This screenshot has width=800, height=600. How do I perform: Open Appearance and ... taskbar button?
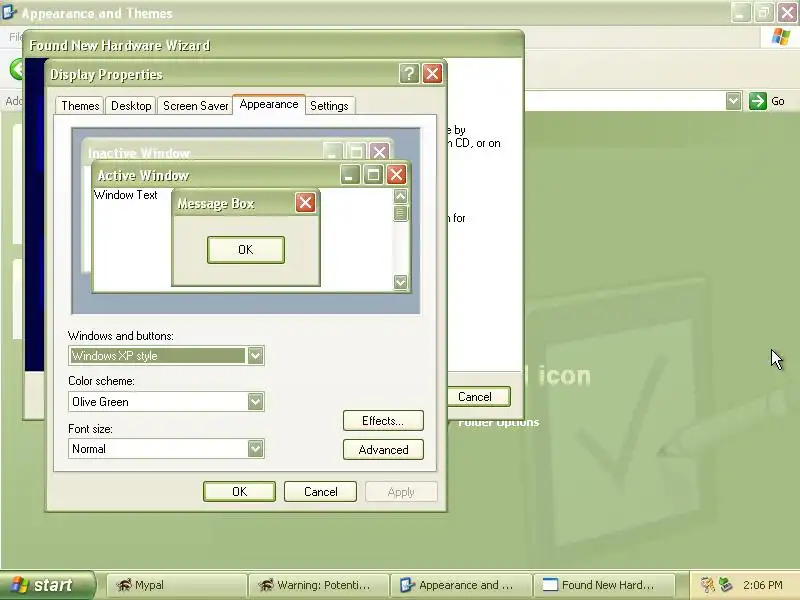(x=461, y=585)
